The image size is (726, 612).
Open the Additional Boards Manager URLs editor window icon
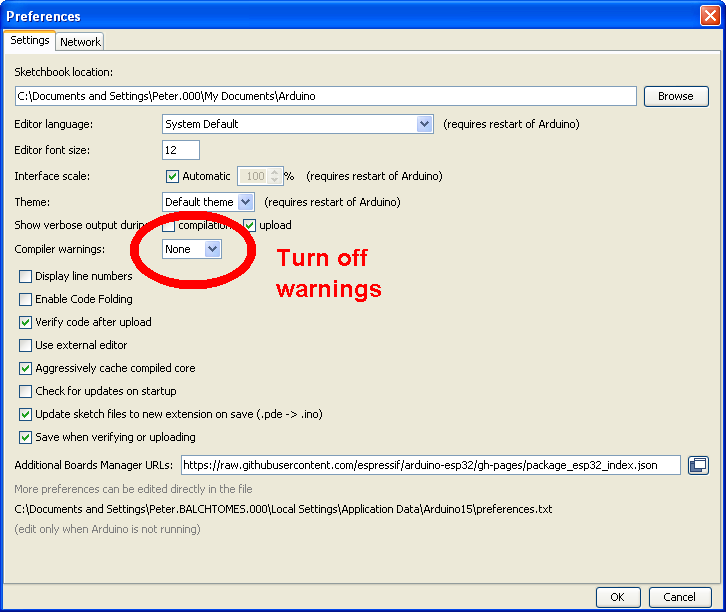(x=698, y=465)
